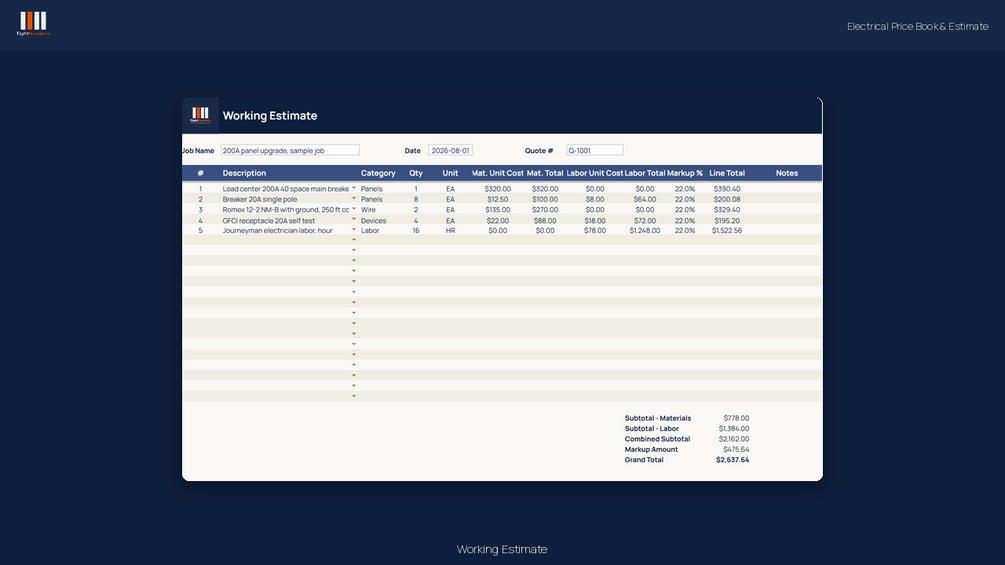Image resolution: width=1005 pixels, height=565 pixels.
Task: Click the Job Name input field
Action: click(290, 150)
